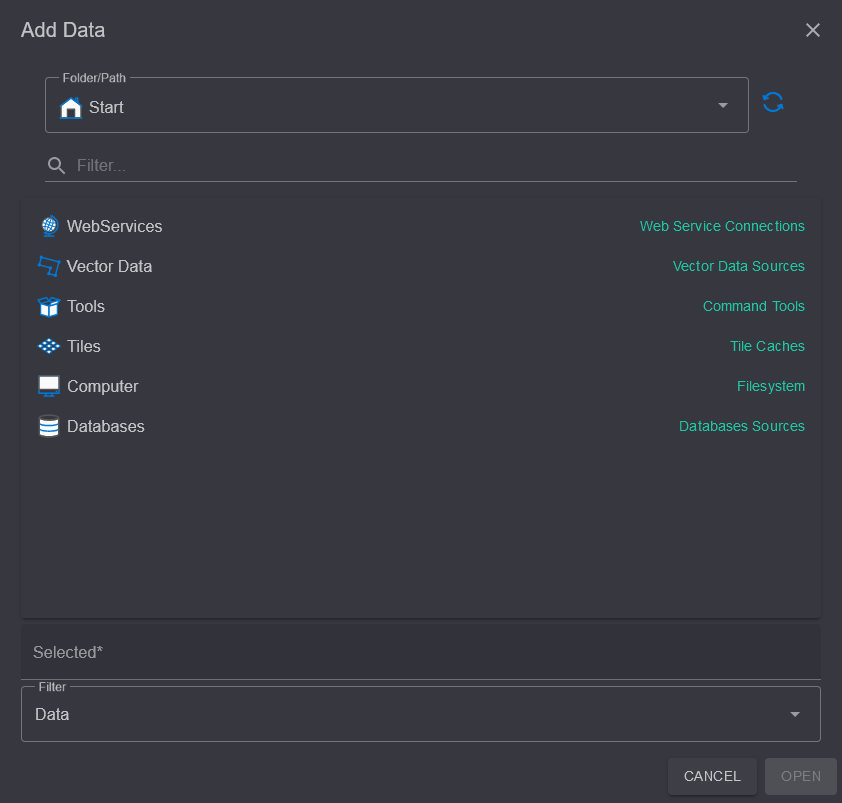Click the Open button
The image size is (842, 803).
[801, 776]
